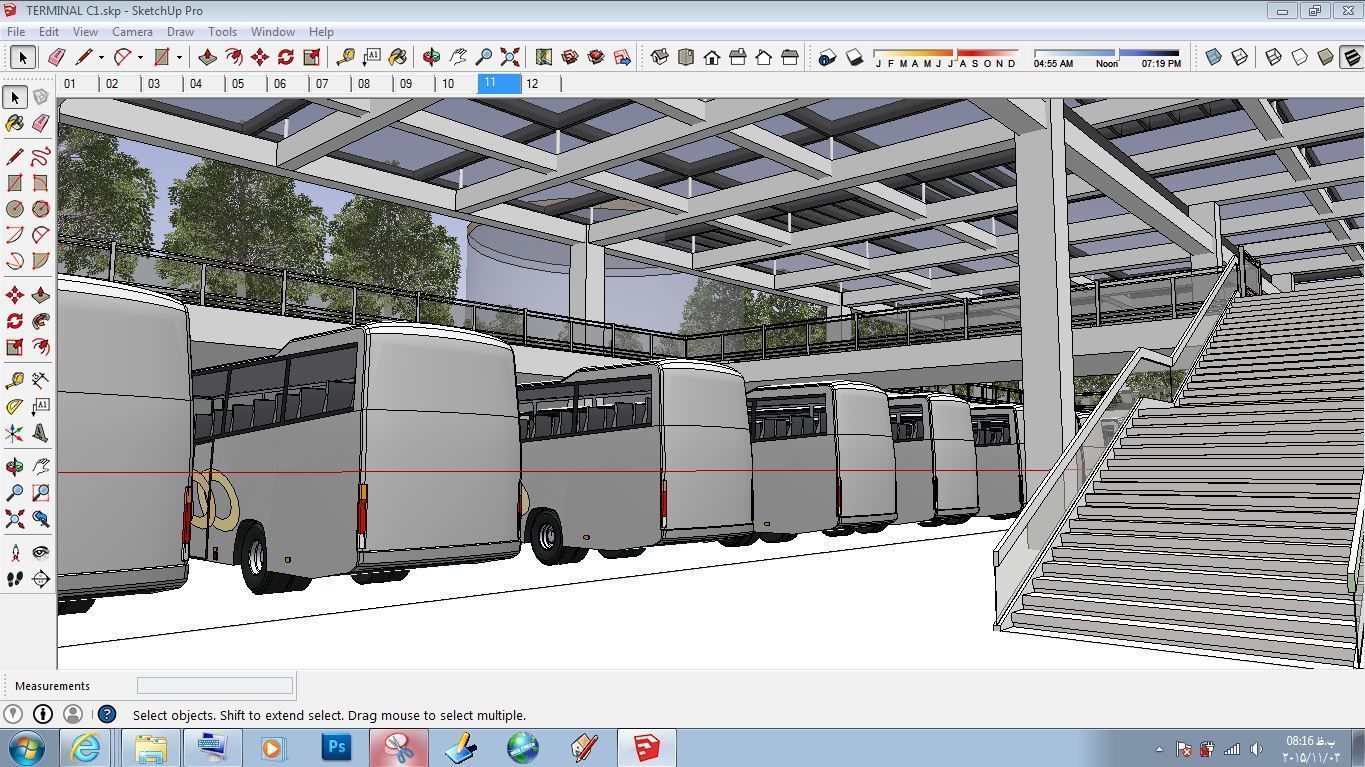Select Zoom Window tool in left toolbar

pyautogui.click(x=40, y=493)
